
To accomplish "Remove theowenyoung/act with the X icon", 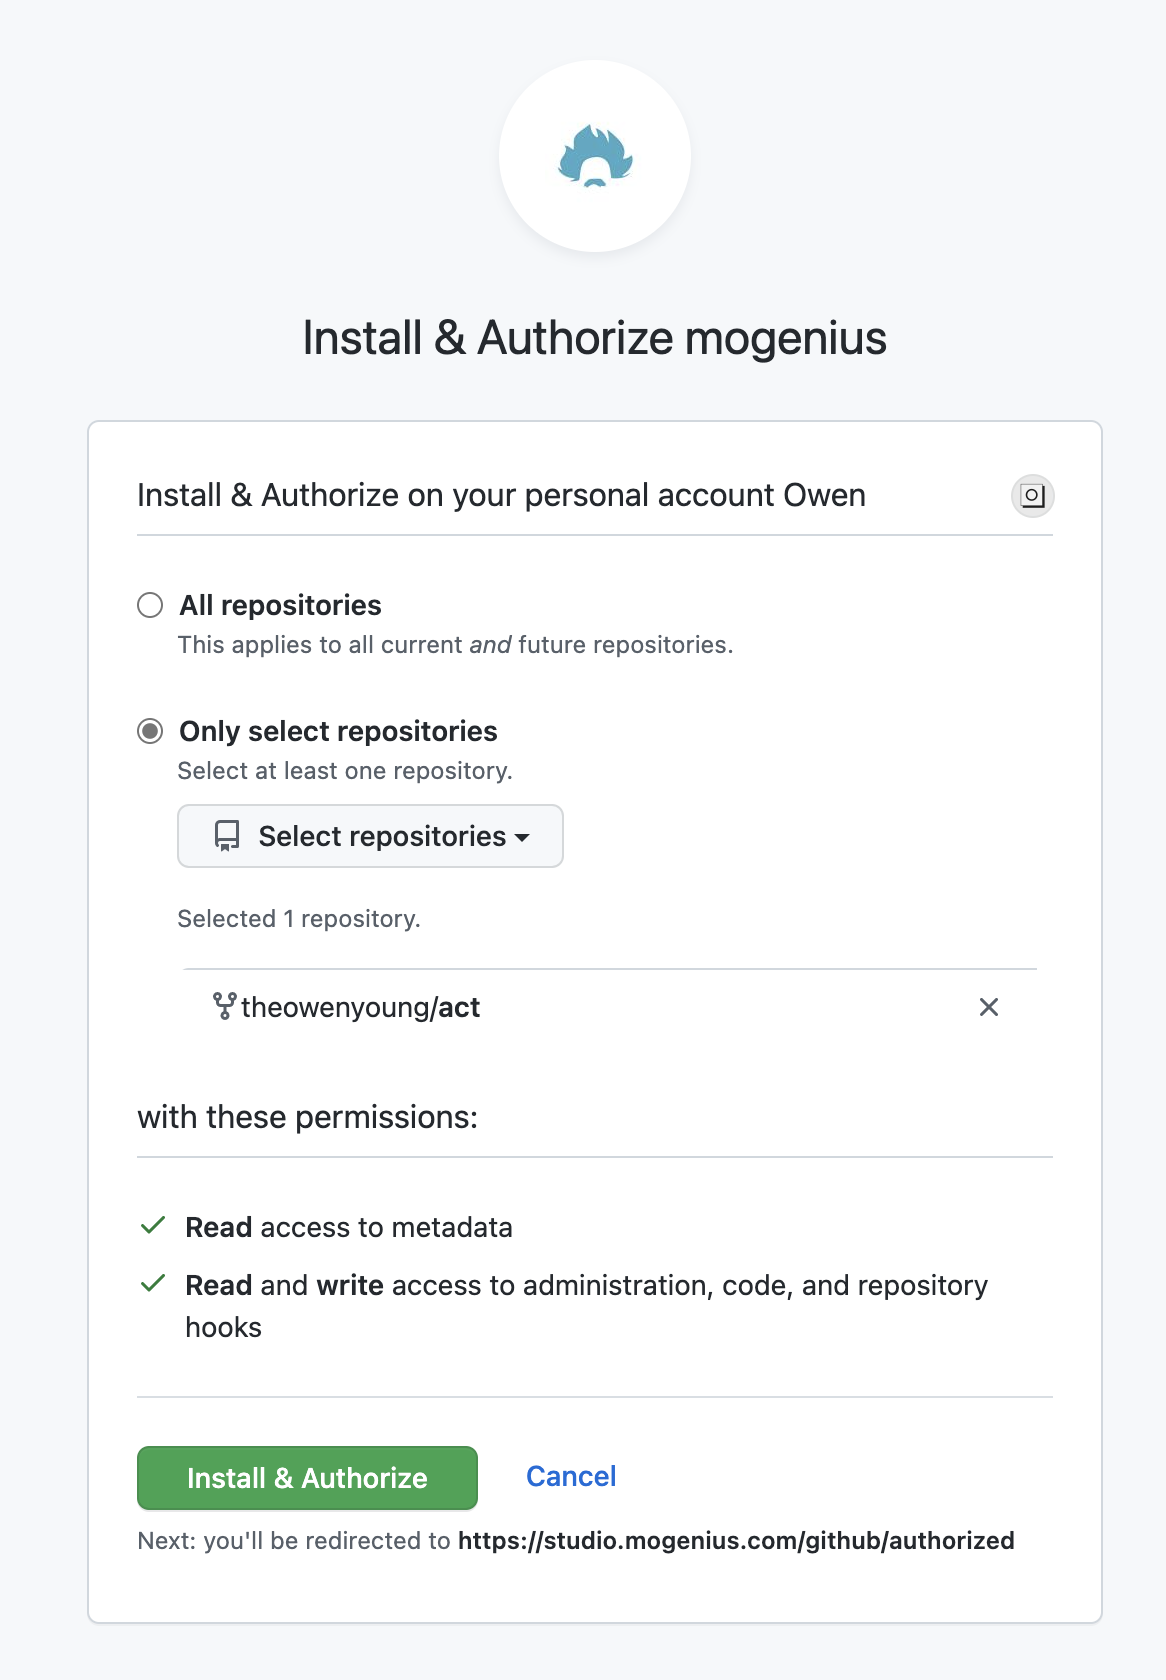I will [x=989, y=1007].
